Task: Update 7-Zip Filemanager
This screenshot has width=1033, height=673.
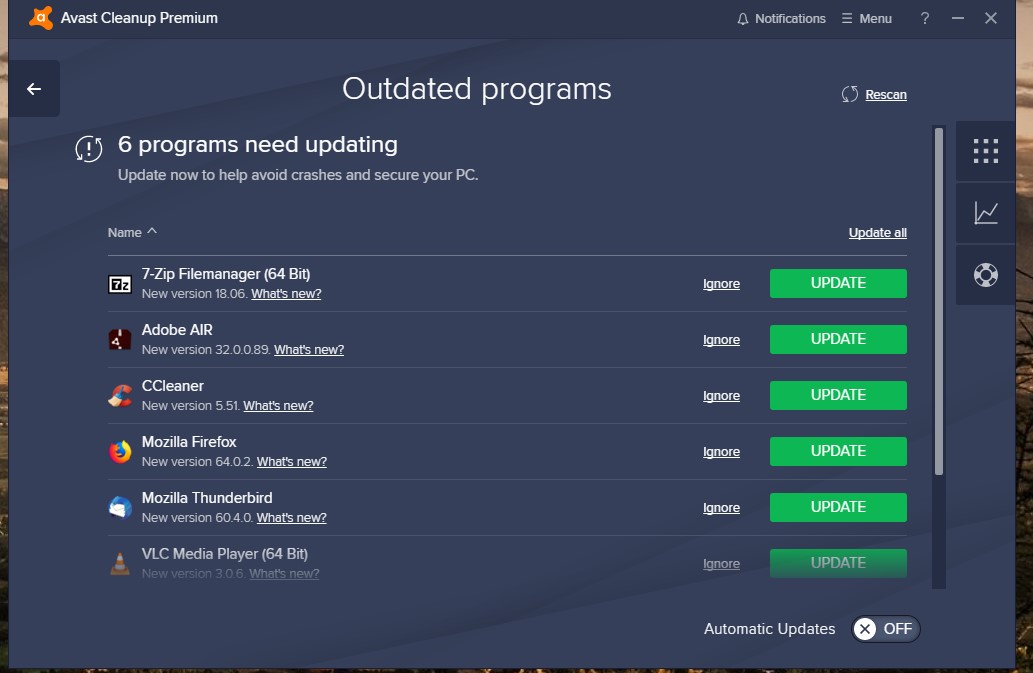Action: click(x=838, y=283)
